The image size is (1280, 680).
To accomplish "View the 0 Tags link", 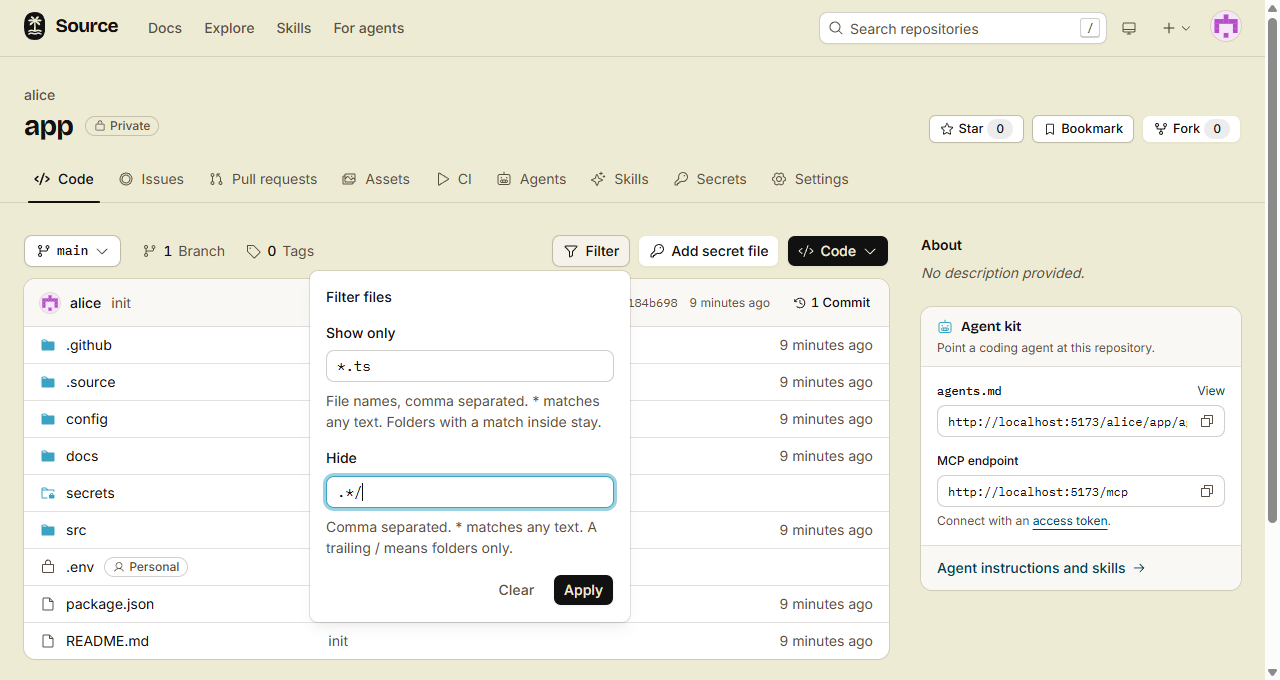I will 280,251.
